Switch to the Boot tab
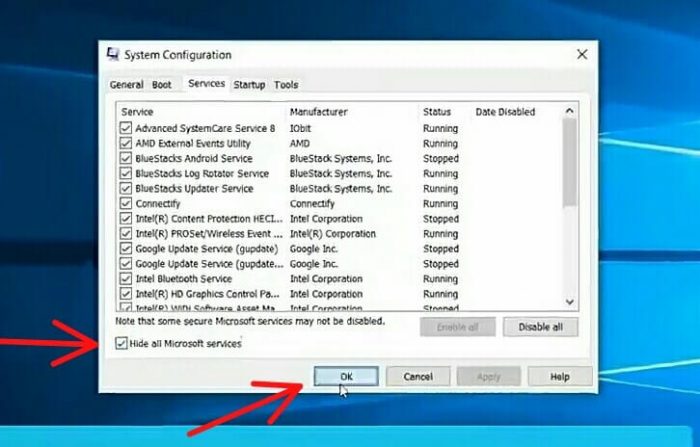The width and height of the screenshot is (700, 447). pos(161,84)
